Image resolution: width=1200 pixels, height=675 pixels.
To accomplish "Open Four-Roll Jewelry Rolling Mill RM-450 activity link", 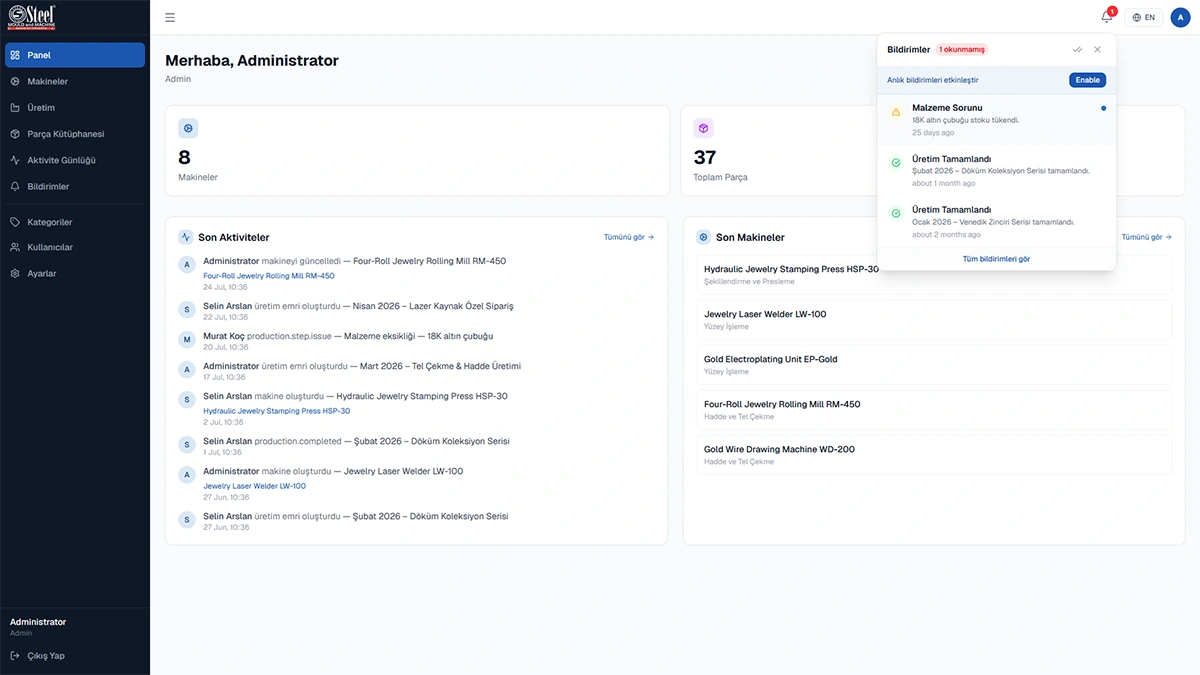I will (x=269, y=275).
